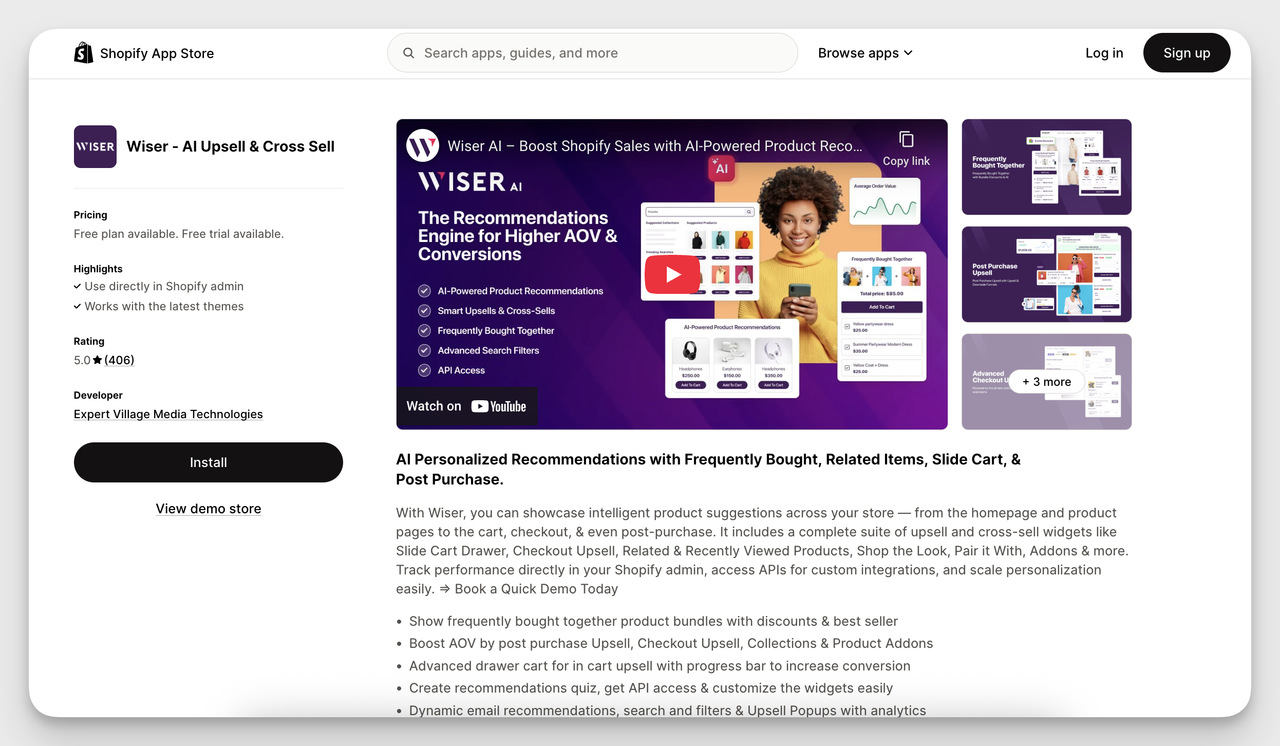Play the YouTube video

tap(672, 274)
